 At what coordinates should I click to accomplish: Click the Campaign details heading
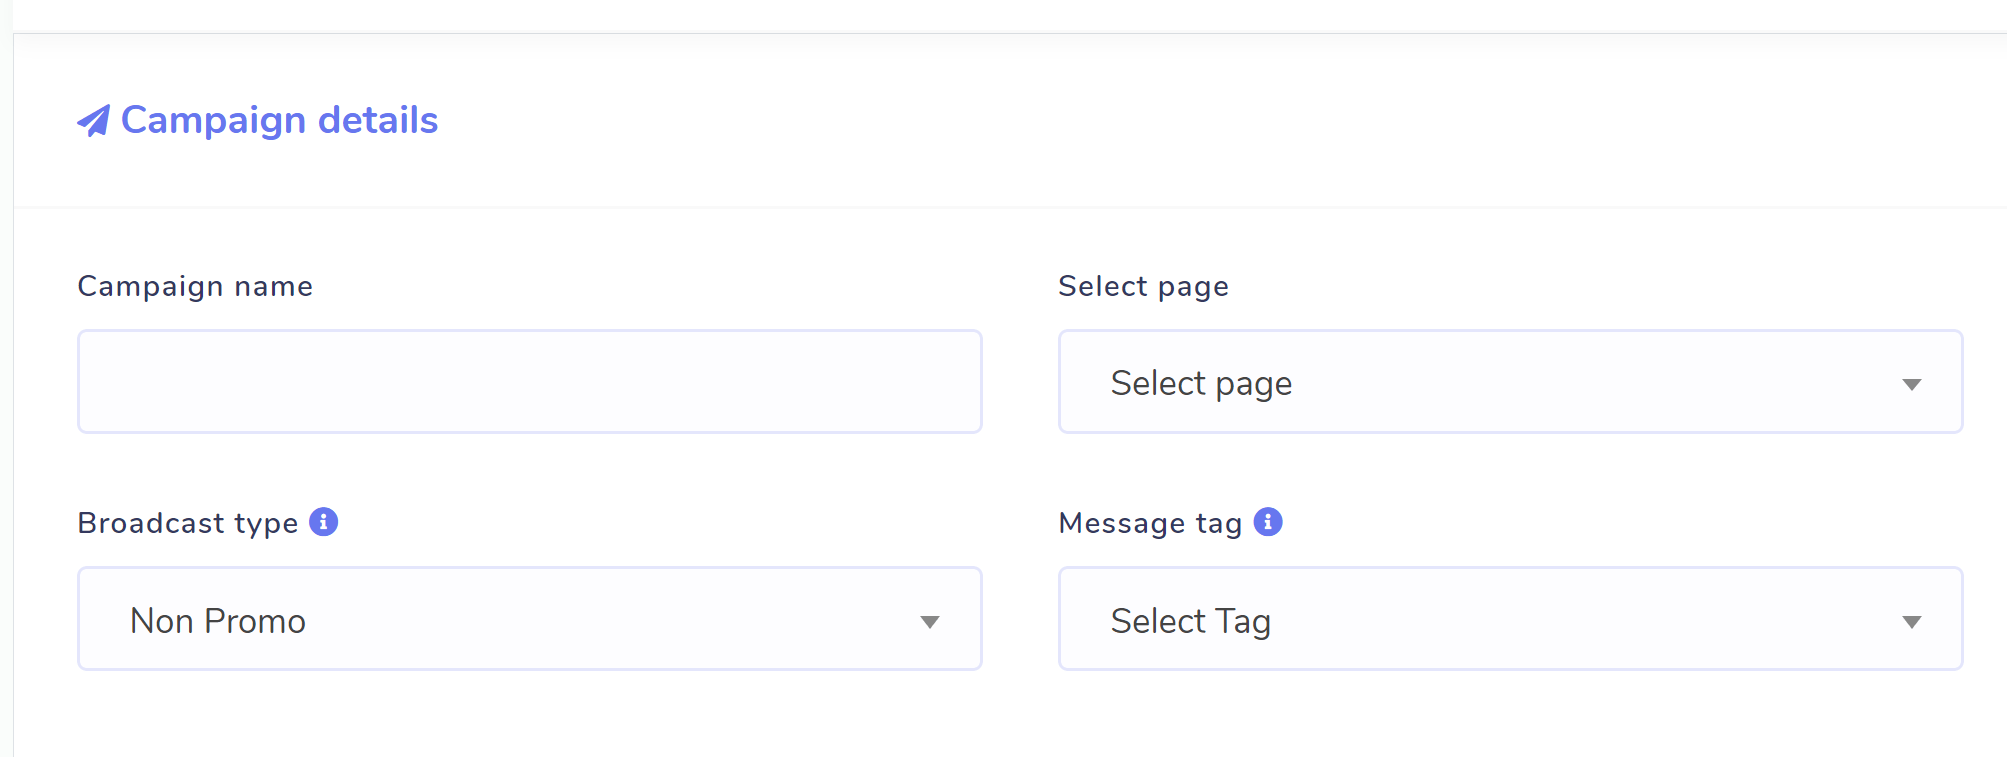pyautogui.click(x=279, y=120)
